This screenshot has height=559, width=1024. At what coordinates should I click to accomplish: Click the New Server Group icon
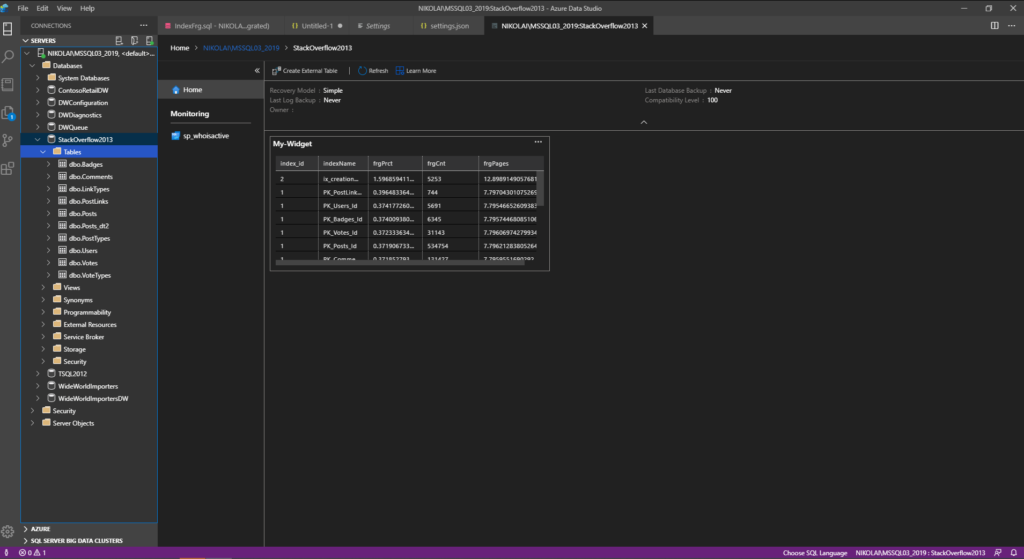(135, 40)
